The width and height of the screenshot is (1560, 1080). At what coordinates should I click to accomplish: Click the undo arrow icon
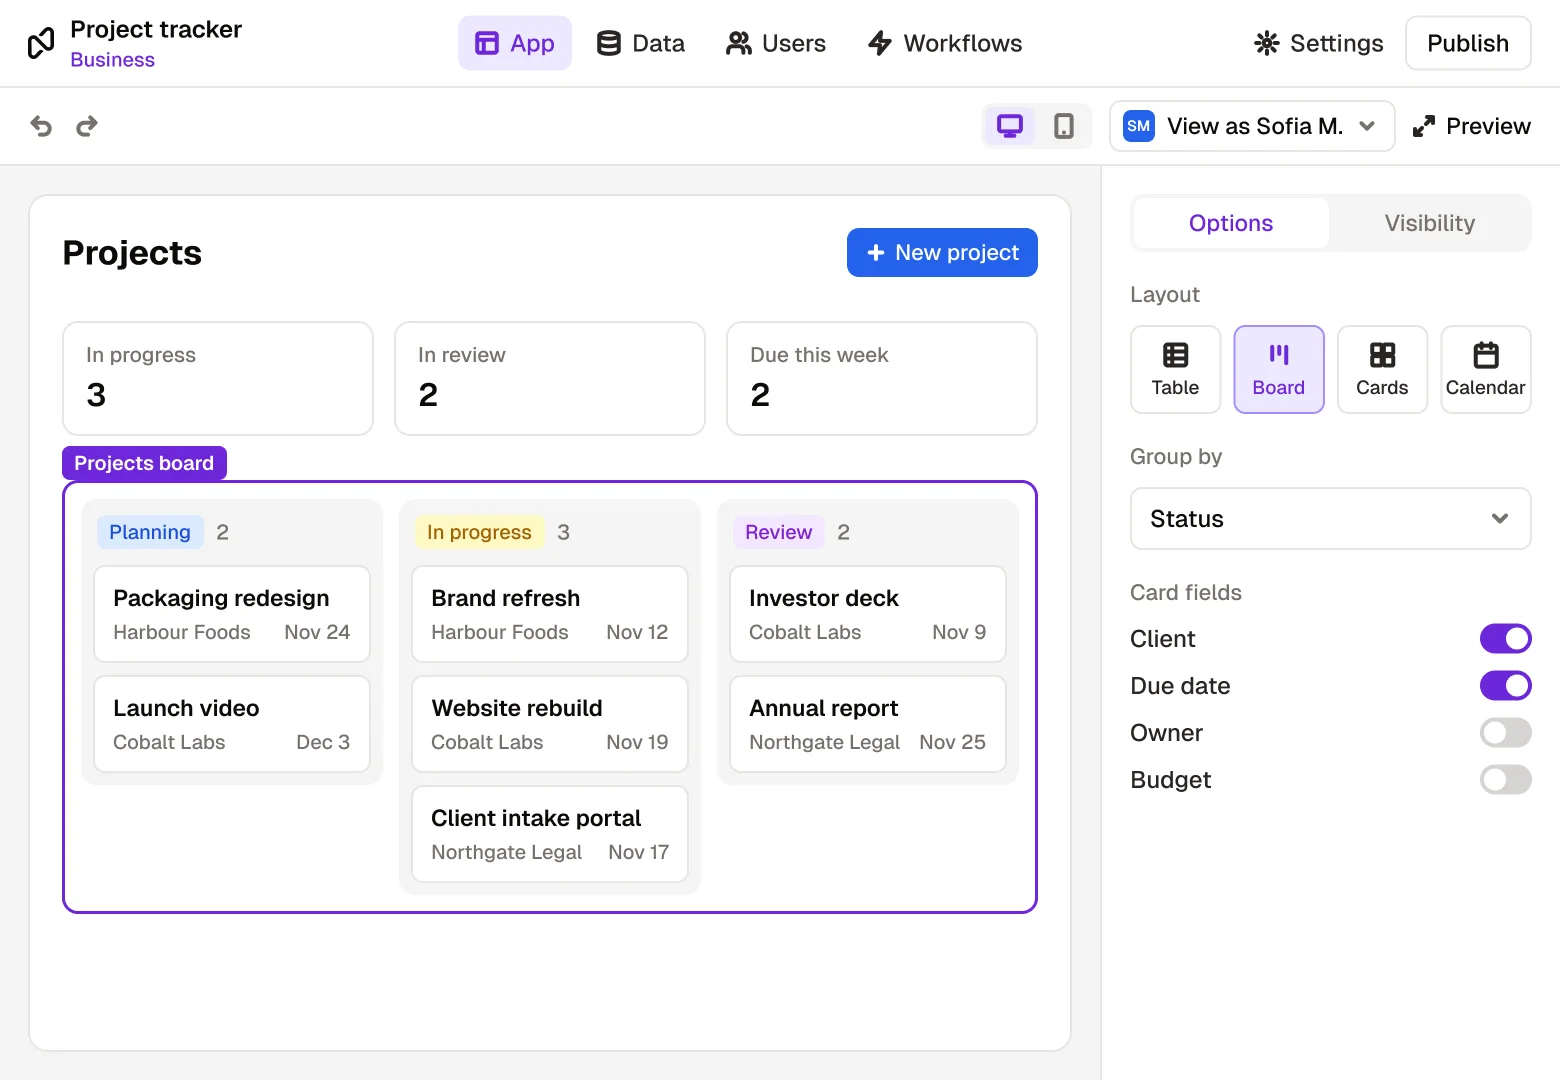41,126
